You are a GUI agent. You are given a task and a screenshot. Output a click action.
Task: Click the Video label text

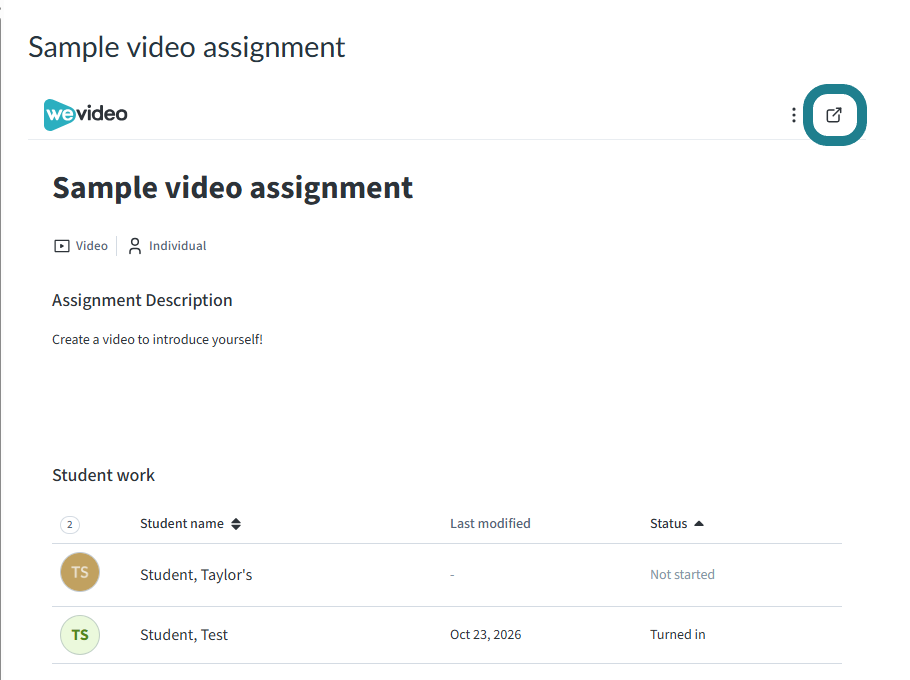click(92, 246)
